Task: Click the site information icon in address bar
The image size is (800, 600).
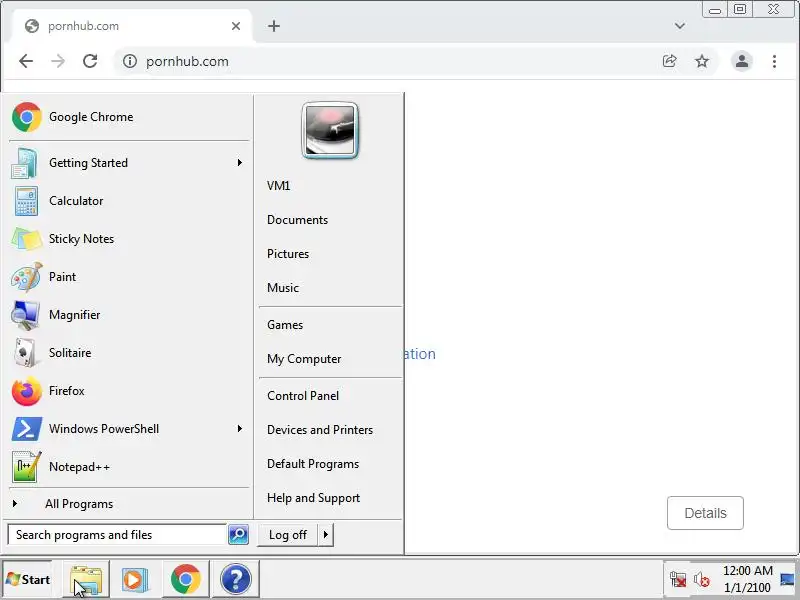Action: coord(130,61)
